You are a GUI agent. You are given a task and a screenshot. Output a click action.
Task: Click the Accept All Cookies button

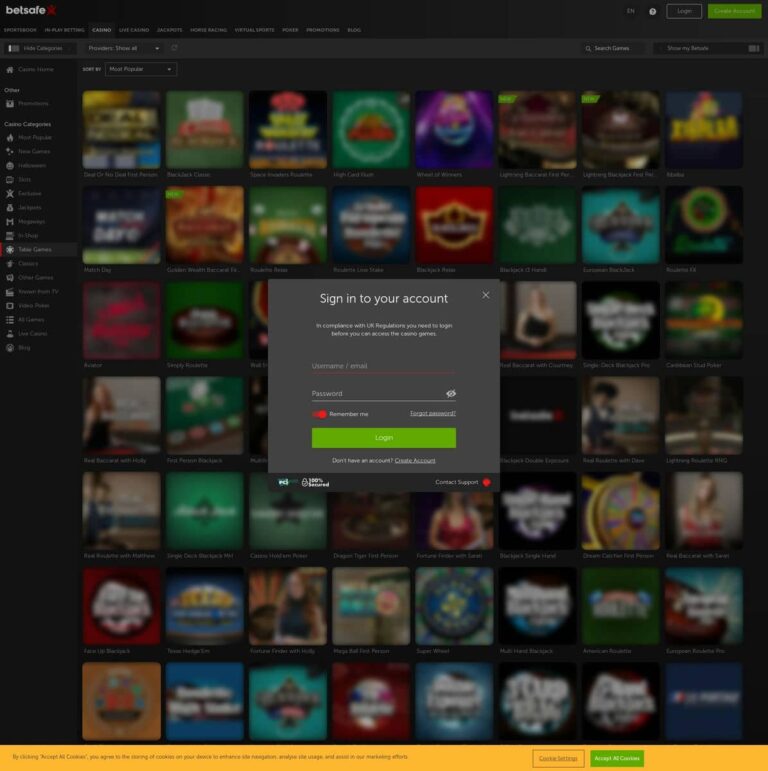pos(617,758)
